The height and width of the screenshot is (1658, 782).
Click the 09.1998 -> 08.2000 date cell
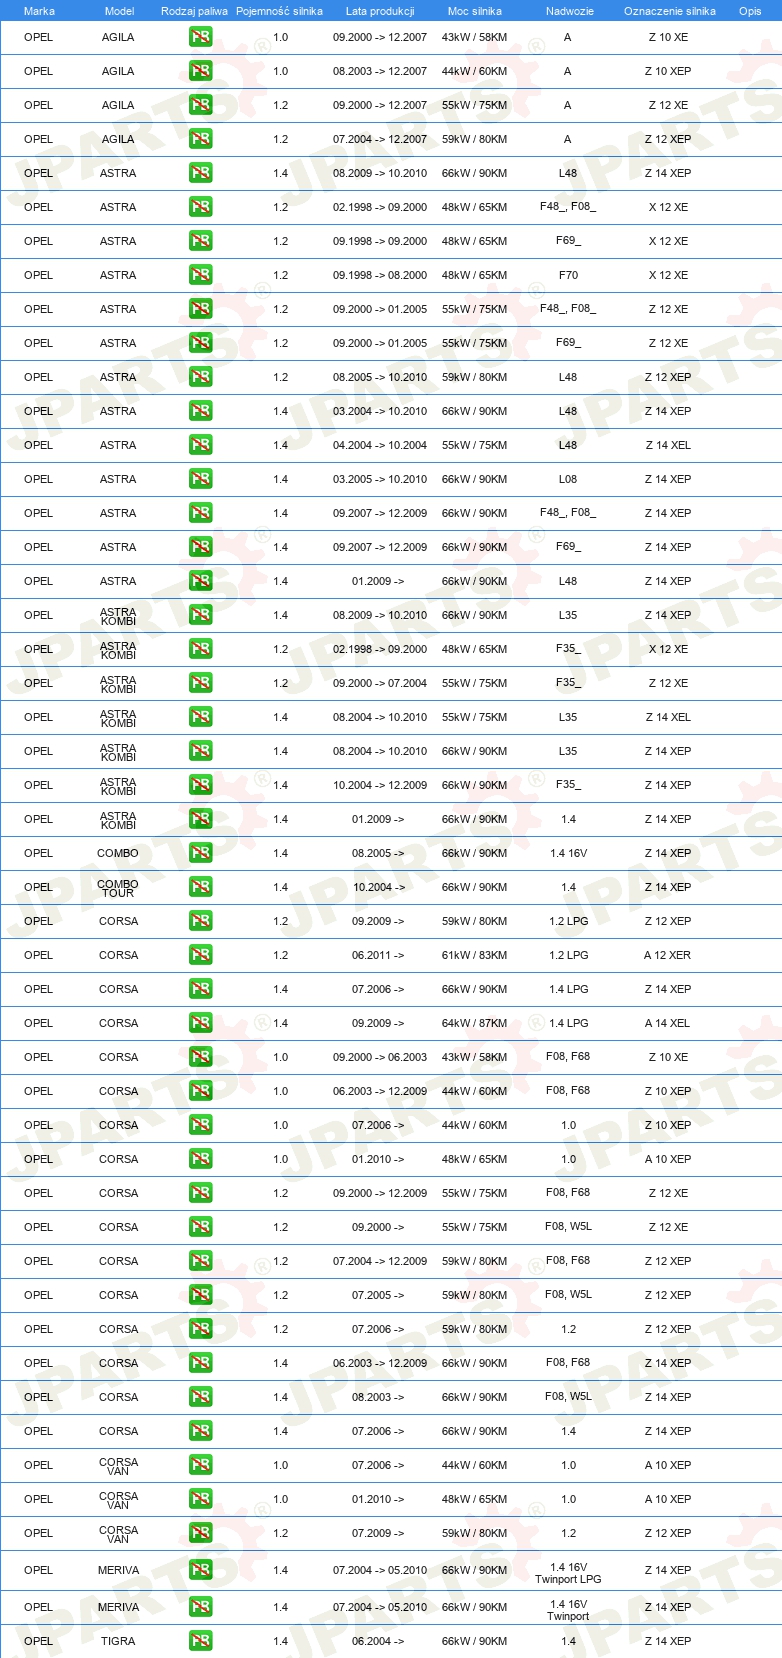(x=380, y=275)
